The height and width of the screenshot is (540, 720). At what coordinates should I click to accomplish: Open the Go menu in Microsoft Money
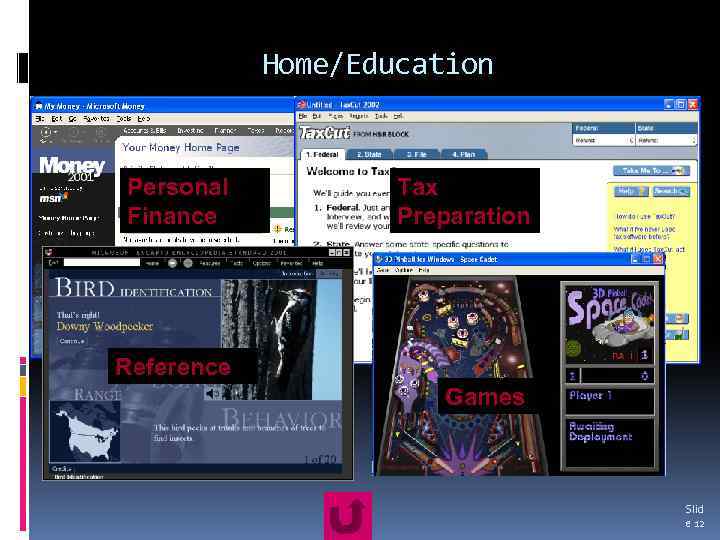(73, 119)
